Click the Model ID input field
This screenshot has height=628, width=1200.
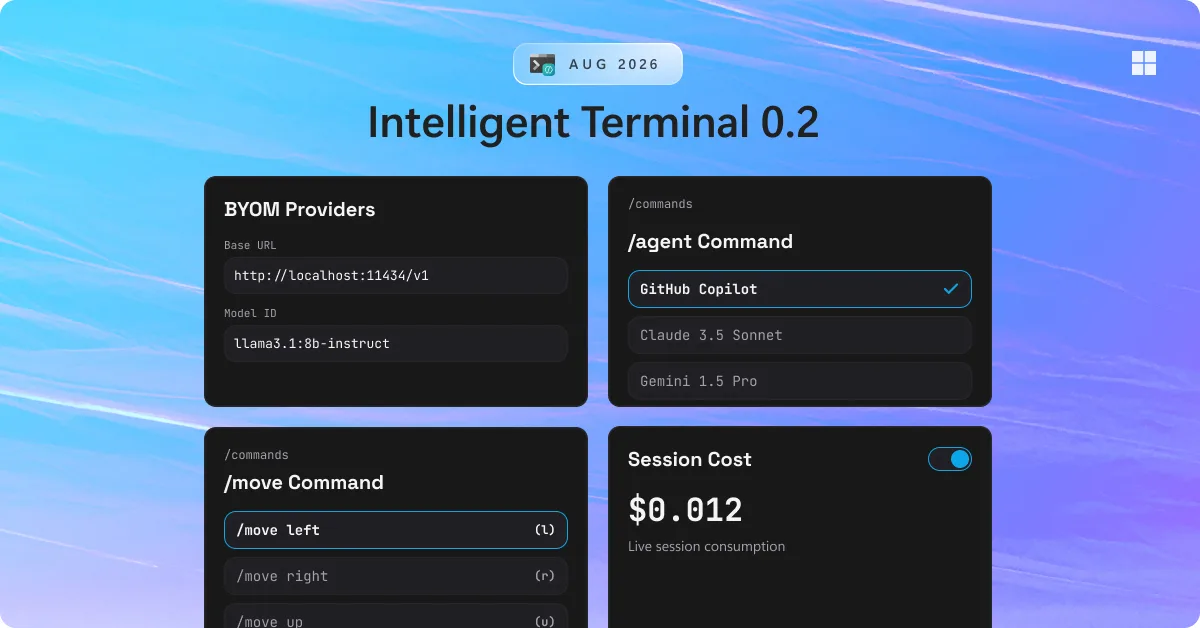pyautogui.click(x=396, y=343)
